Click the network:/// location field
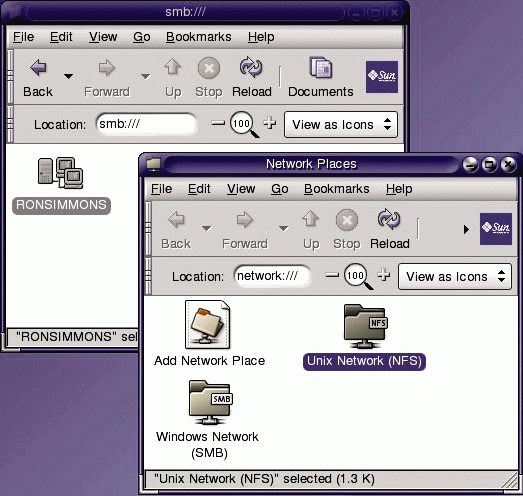This screenshot has width=523, height=496. 272,276
